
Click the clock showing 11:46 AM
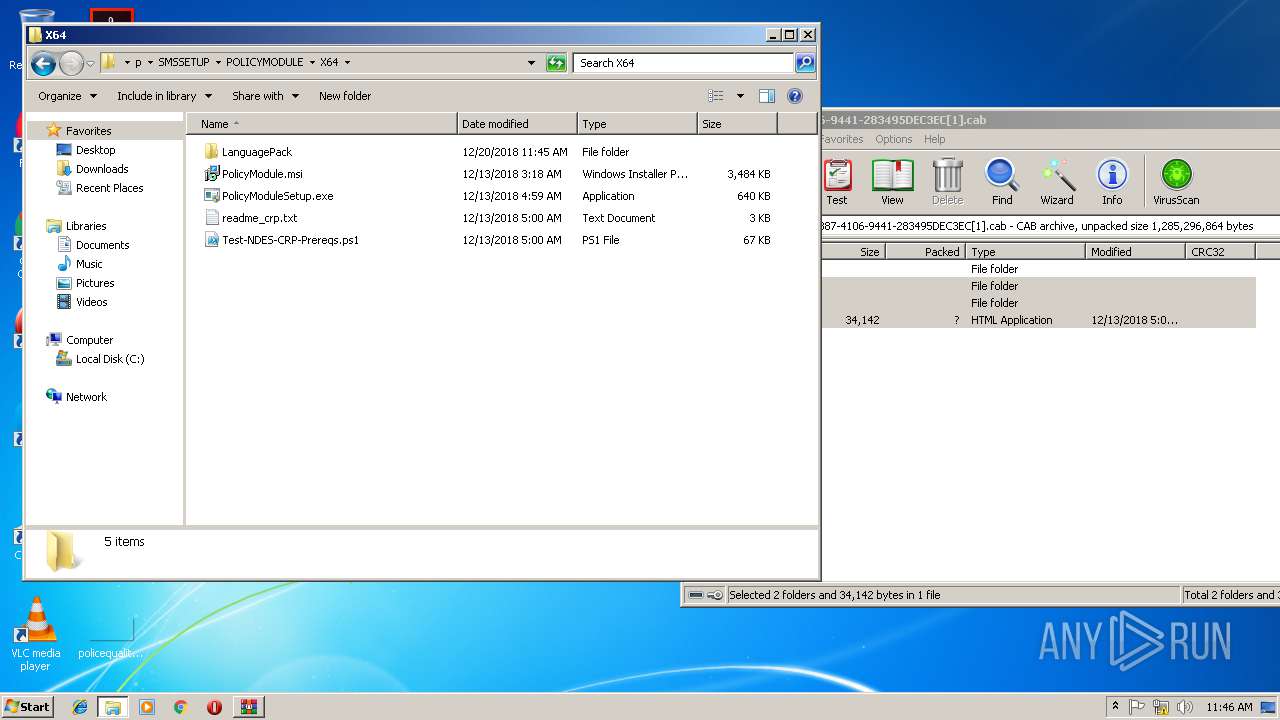click(x=1229, y=707)
